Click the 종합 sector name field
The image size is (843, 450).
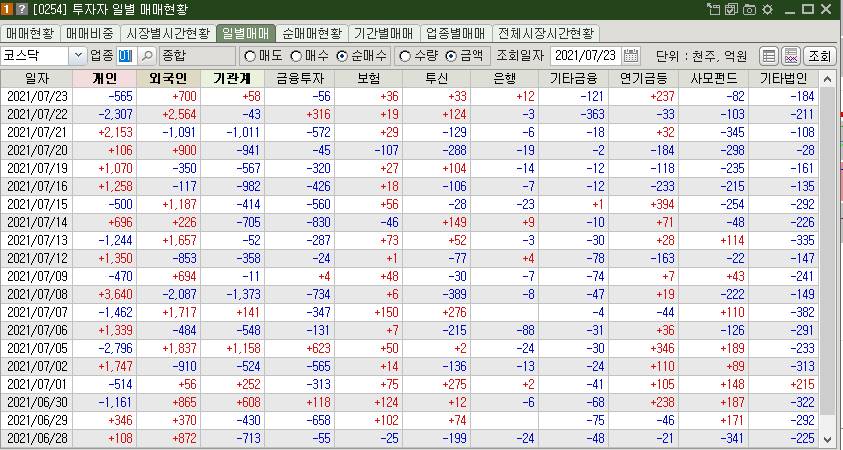pos(197,56)
